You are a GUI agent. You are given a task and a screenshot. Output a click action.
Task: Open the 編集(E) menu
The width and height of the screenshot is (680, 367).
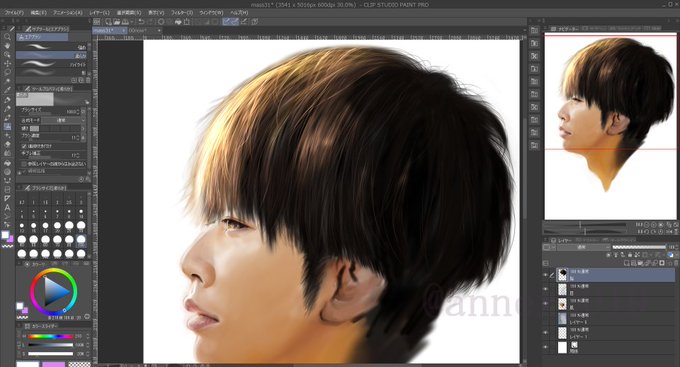[x=38, y=13]
